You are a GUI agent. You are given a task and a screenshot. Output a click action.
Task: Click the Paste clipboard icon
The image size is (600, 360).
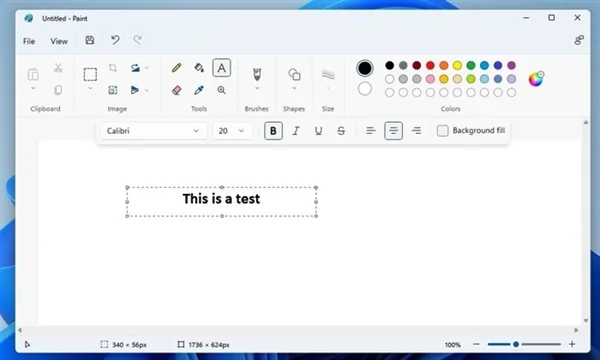click(33, 74)
